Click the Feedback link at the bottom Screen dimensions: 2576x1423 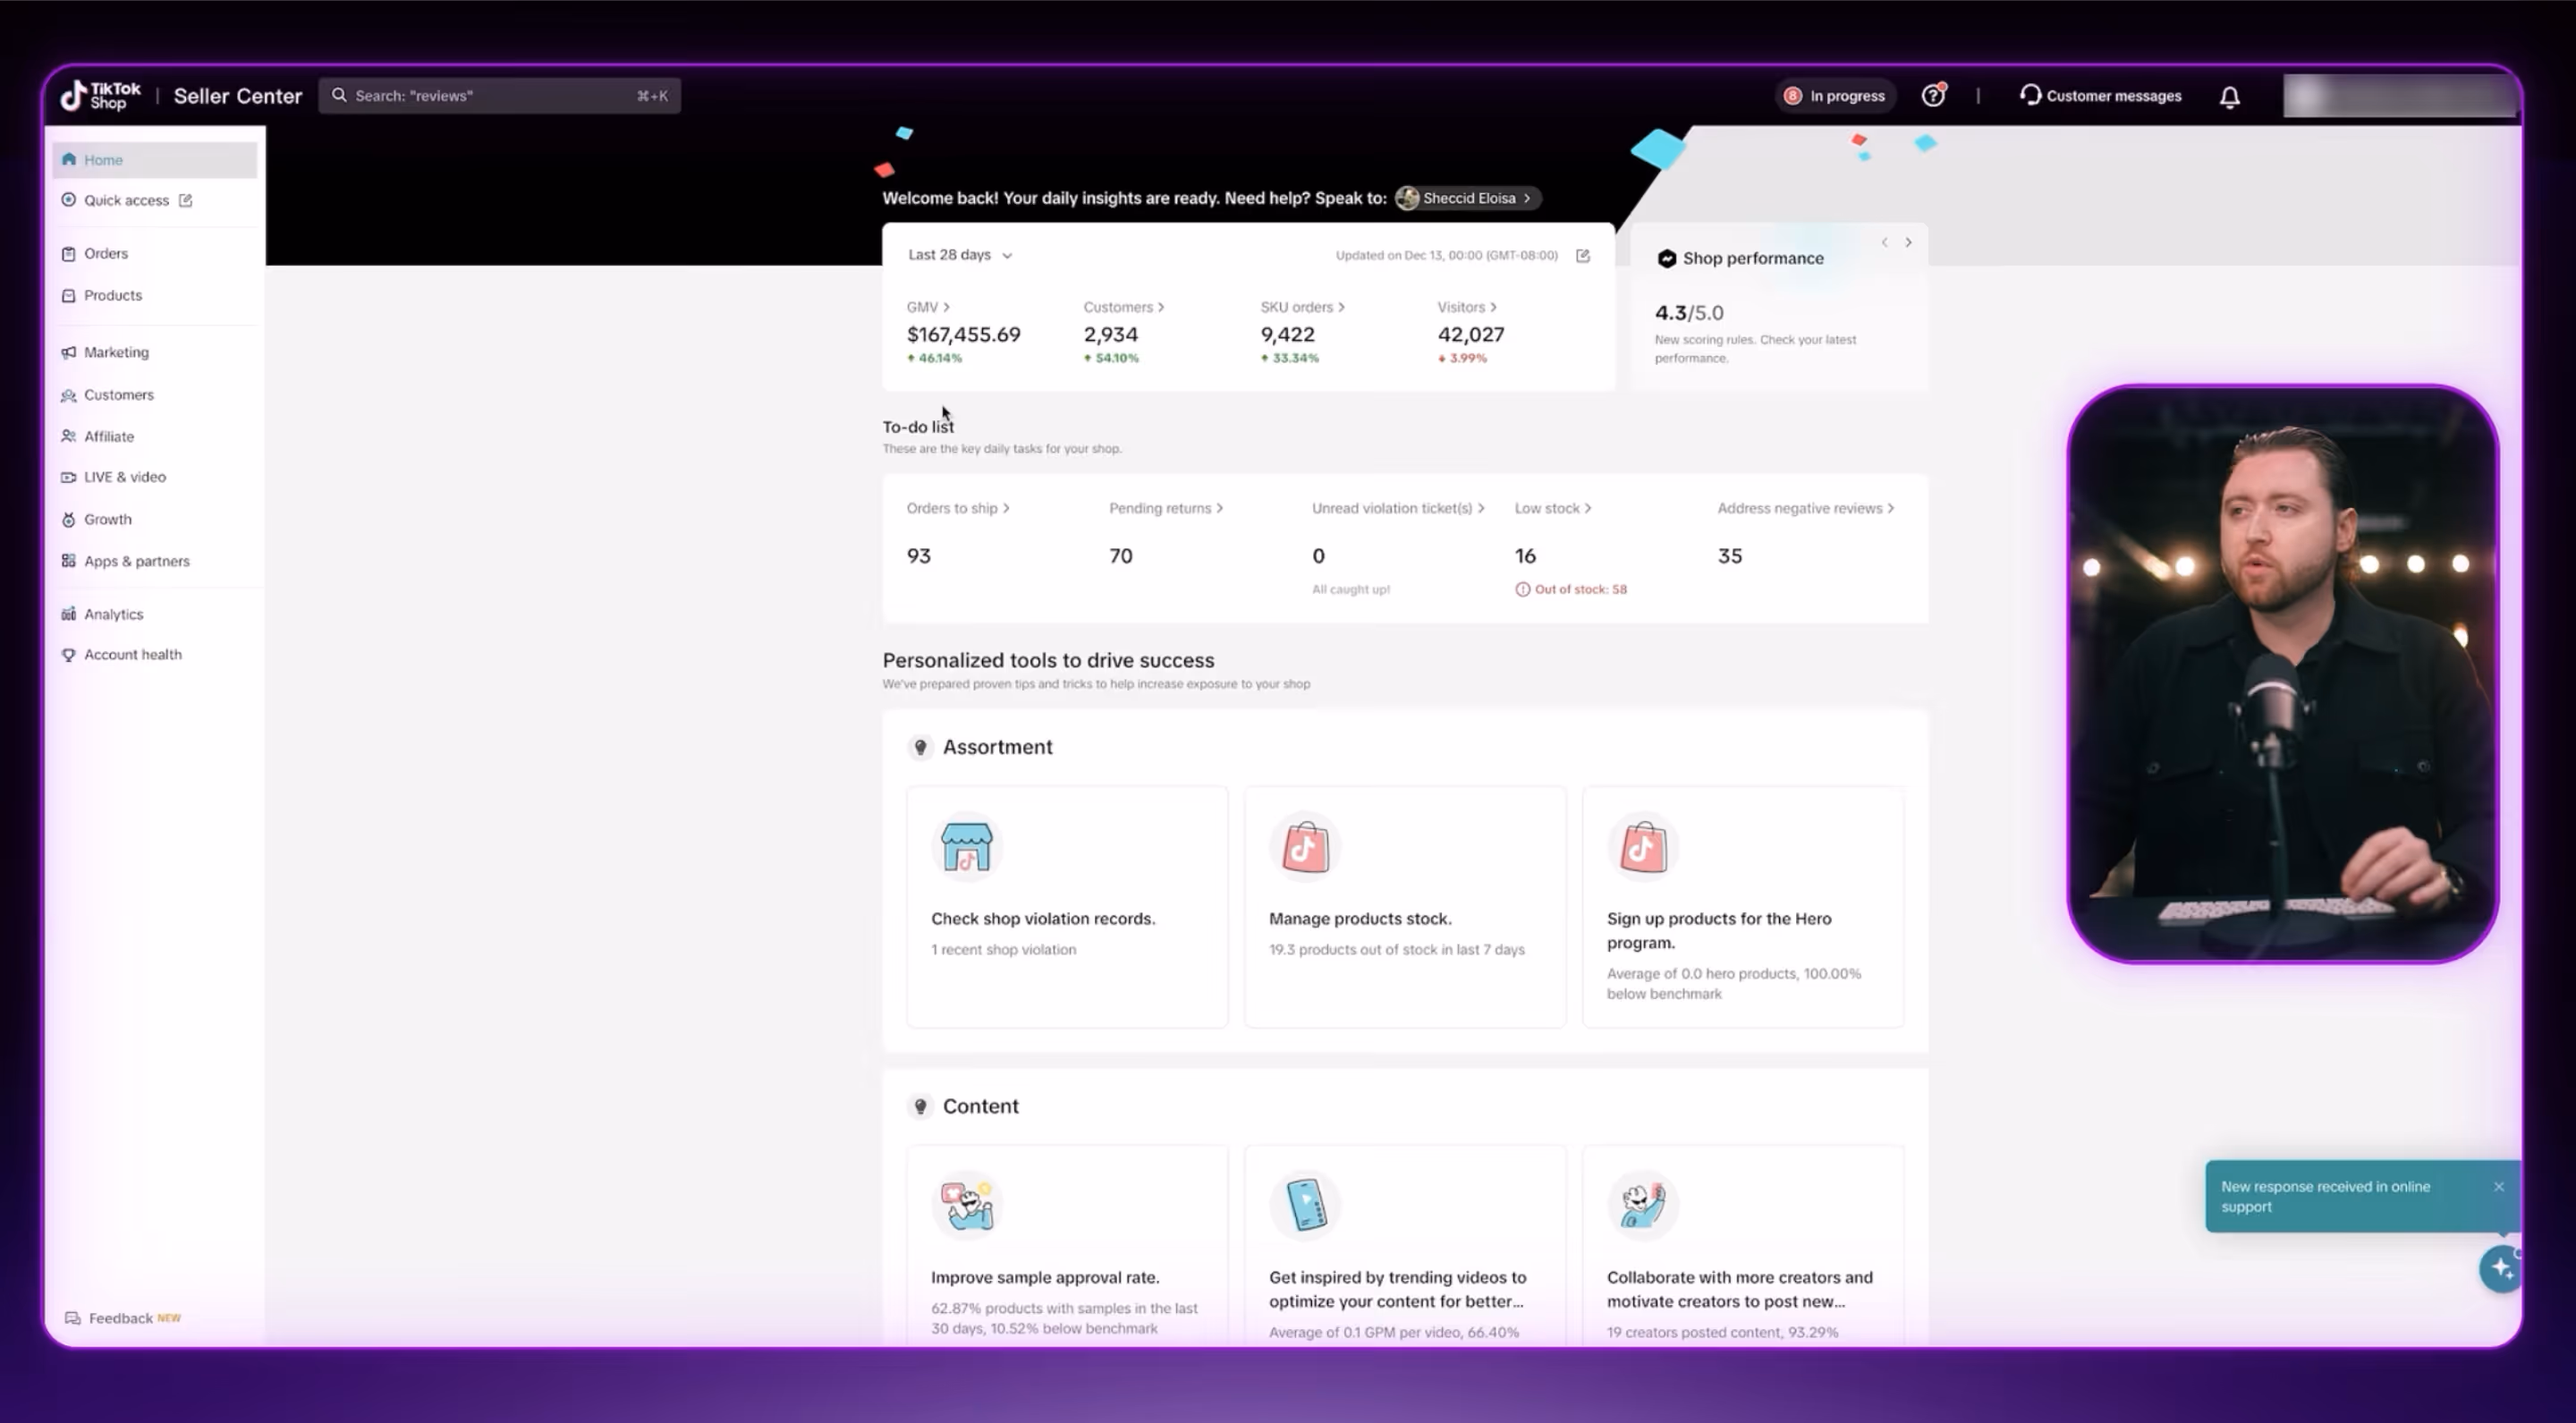coord(120,1317)
